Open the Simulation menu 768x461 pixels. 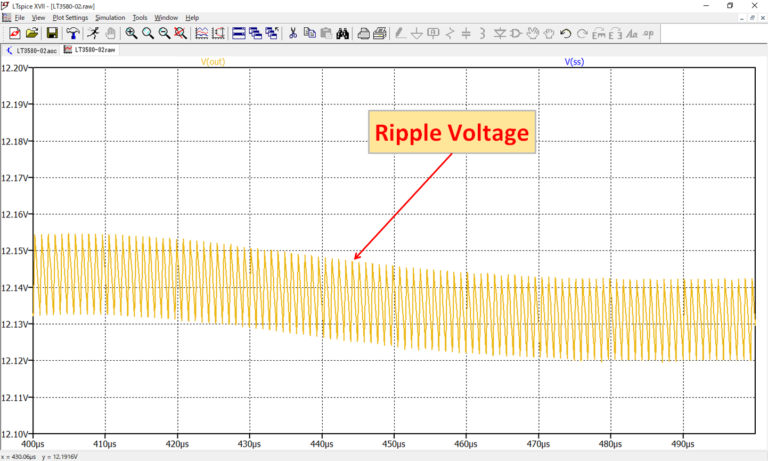110,17
